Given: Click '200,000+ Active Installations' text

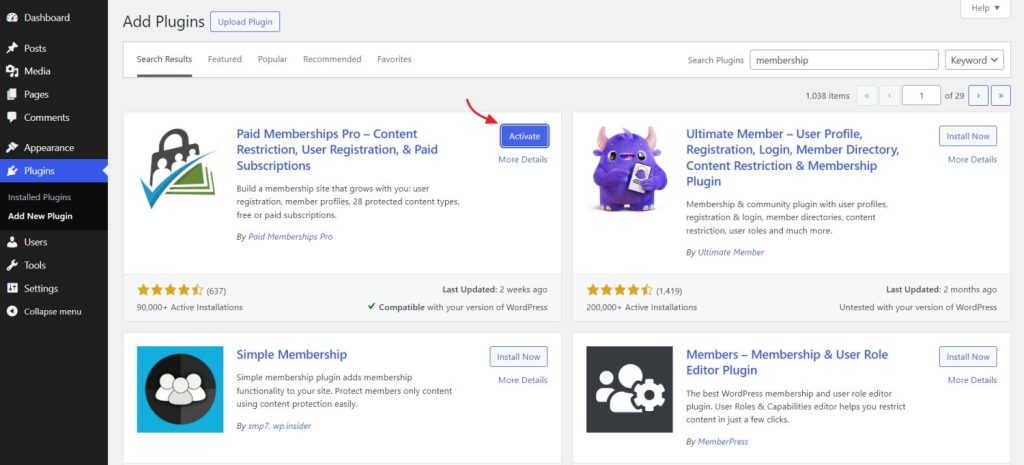Looking at the screenshot, I should (x=641, y=307).
